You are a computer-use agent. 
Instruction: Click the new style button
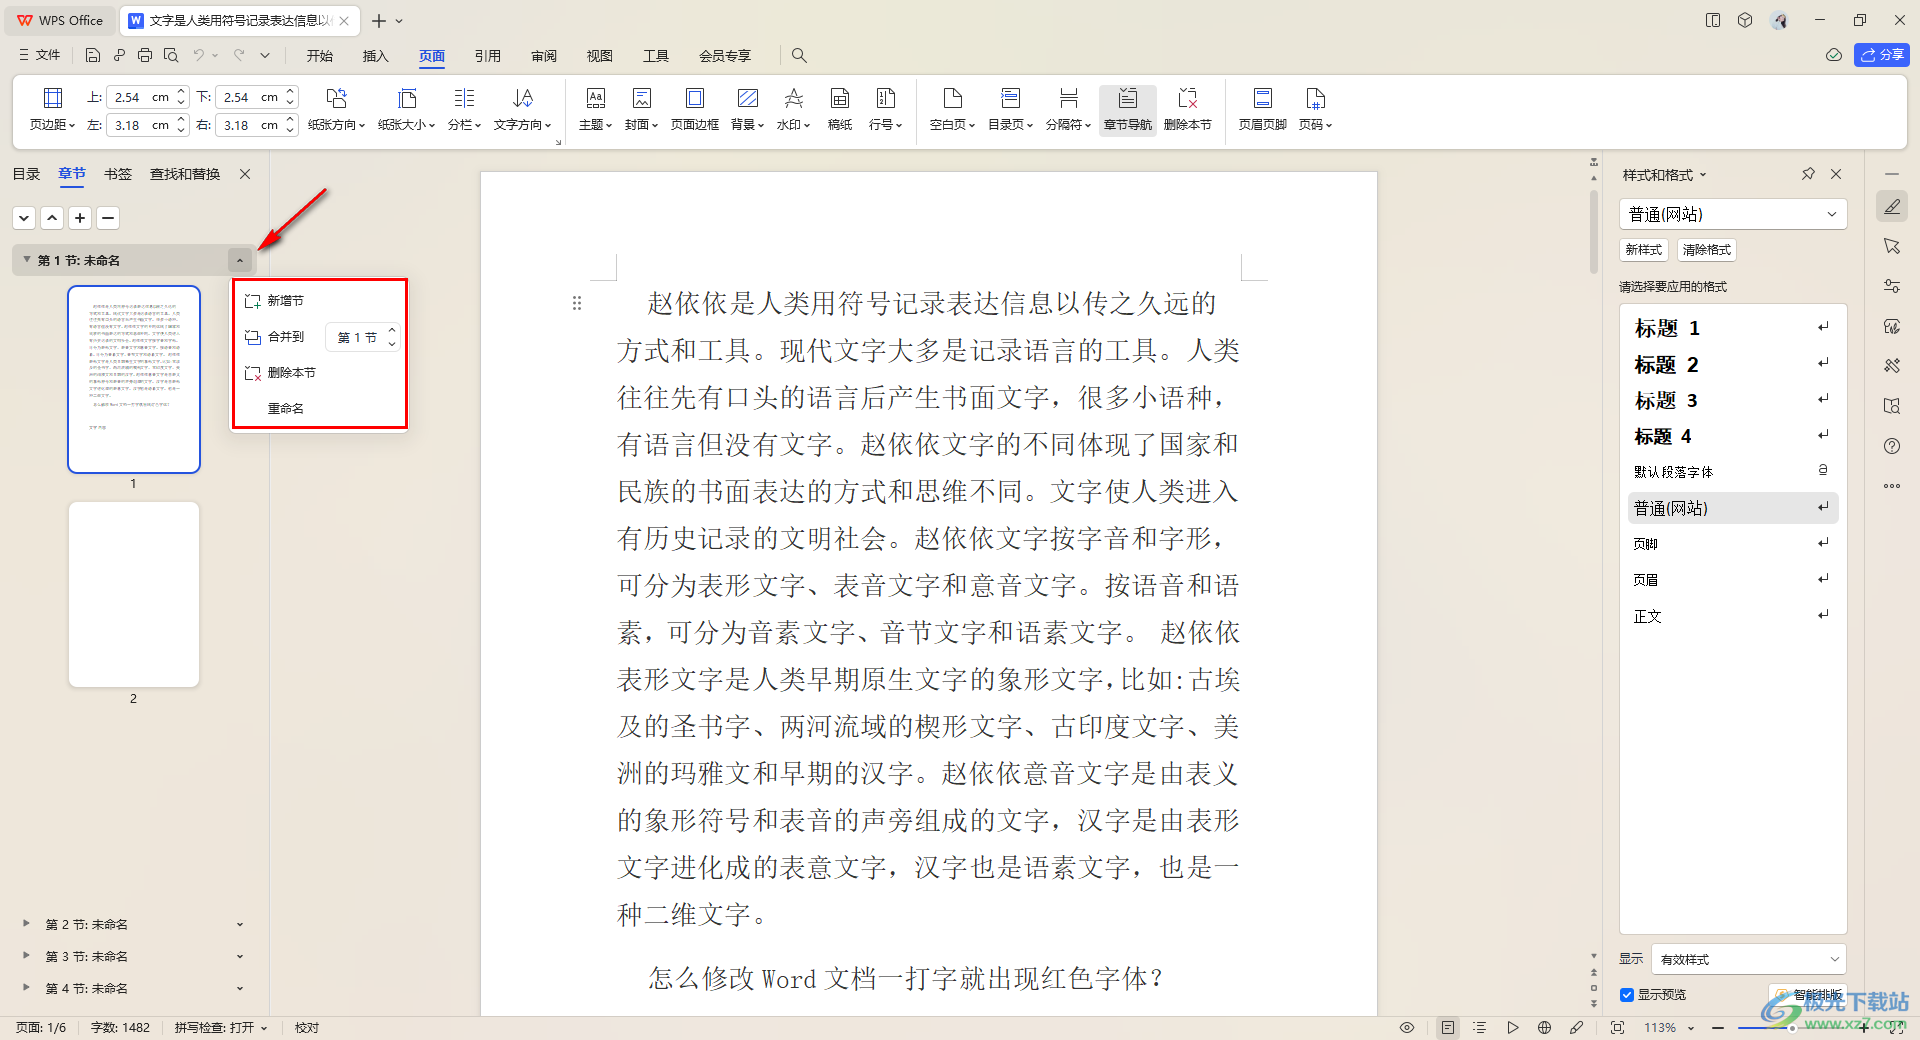pyautogui.click(x=1643, y=250)
